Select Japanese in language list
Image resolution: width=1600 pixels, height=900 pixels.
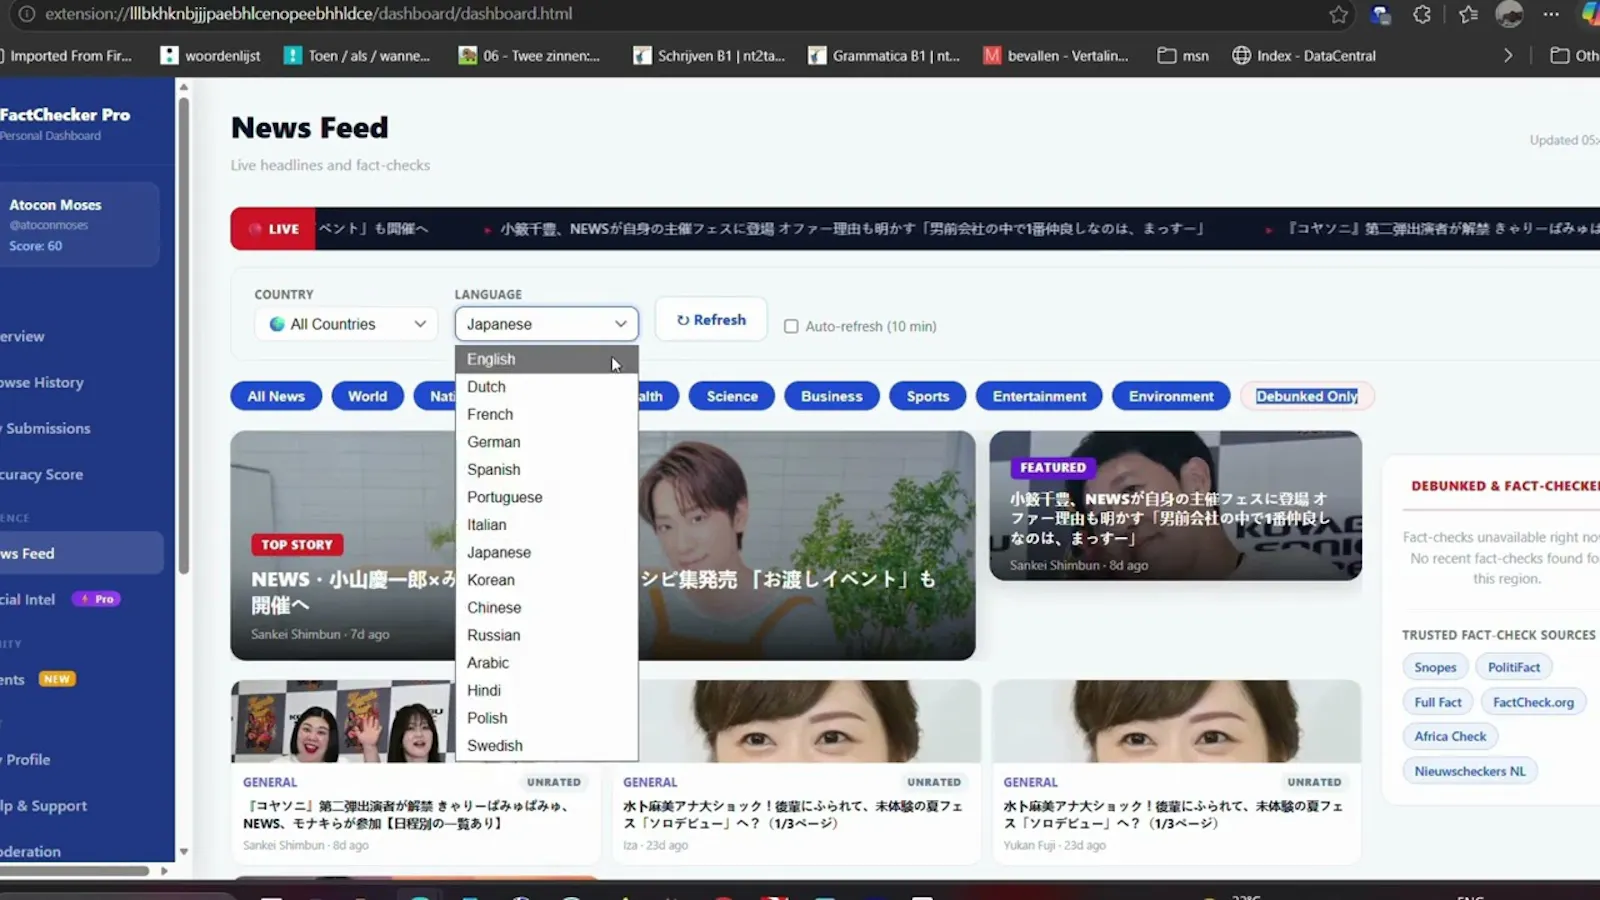[546, 553]
